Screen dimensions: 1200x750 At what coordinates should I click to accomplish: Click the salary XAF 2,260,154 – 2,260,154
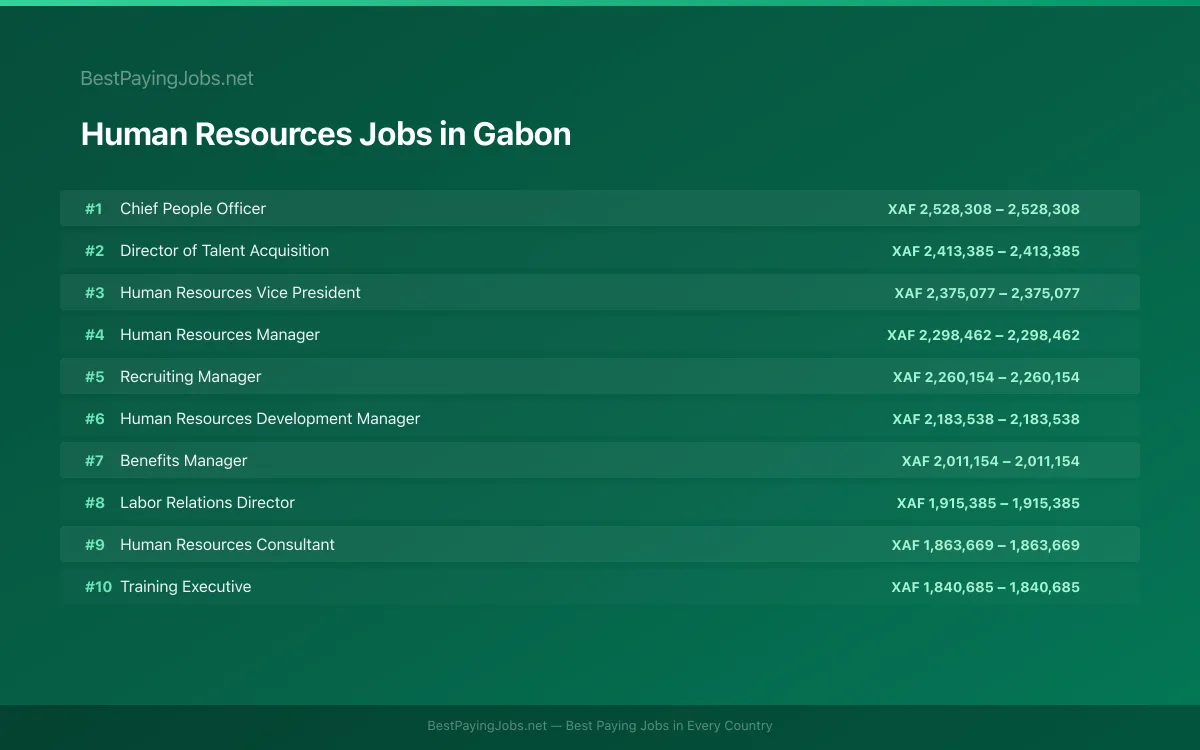pos(986,377)
